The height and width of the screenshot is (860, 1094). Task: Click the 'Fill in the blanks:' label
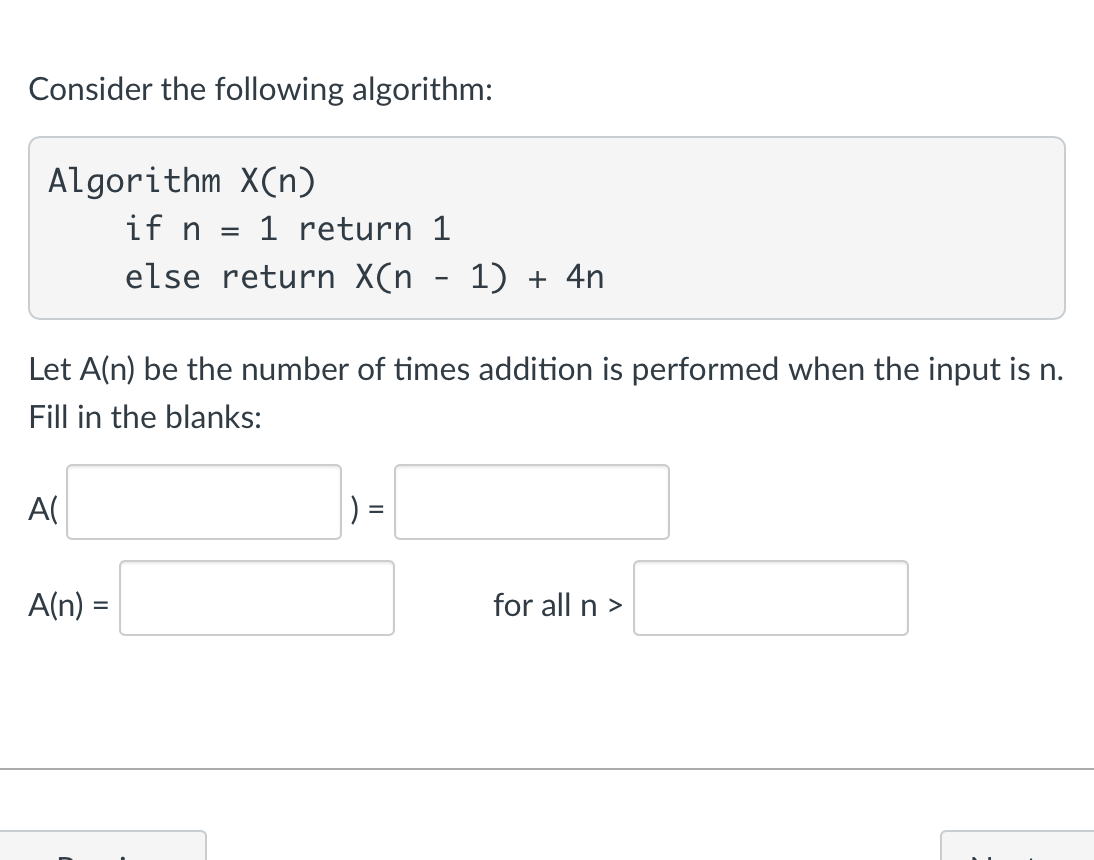tap(144, 417)
